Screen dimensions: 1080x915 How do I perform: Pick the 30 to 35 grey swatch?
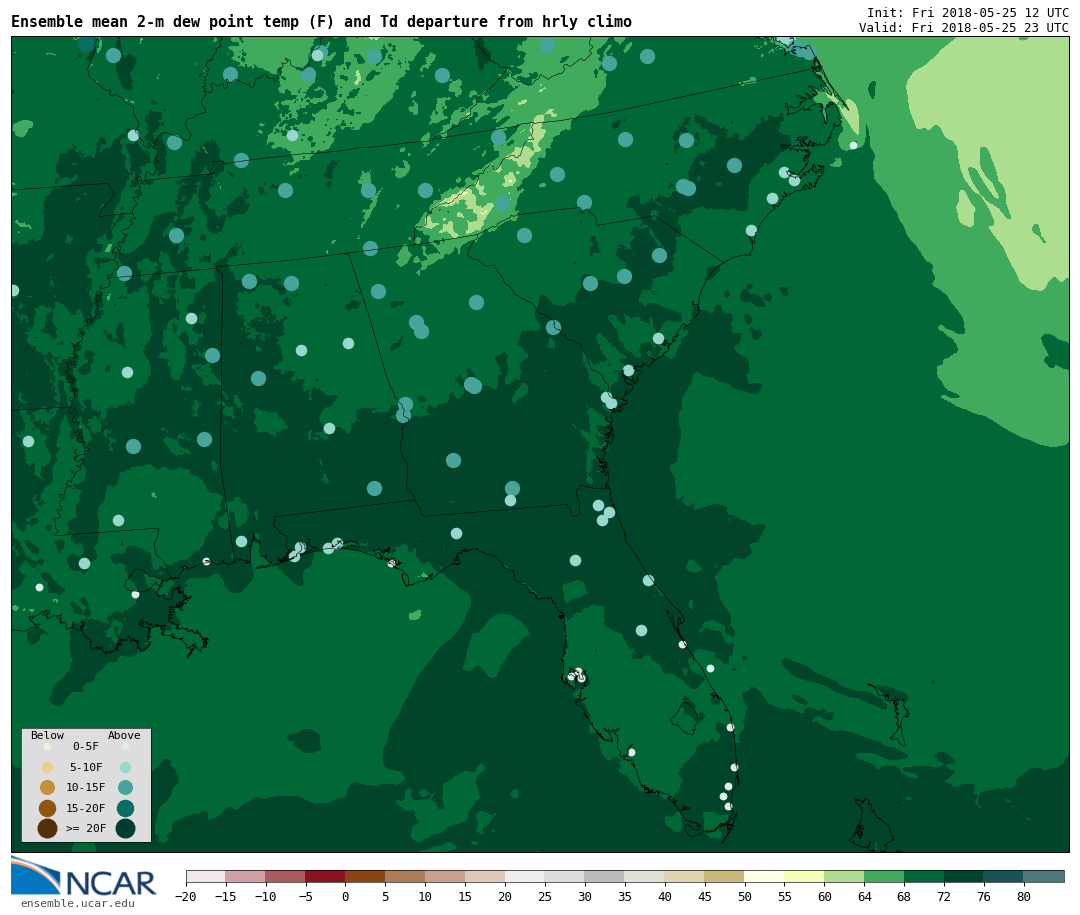(x=605, y=876)
